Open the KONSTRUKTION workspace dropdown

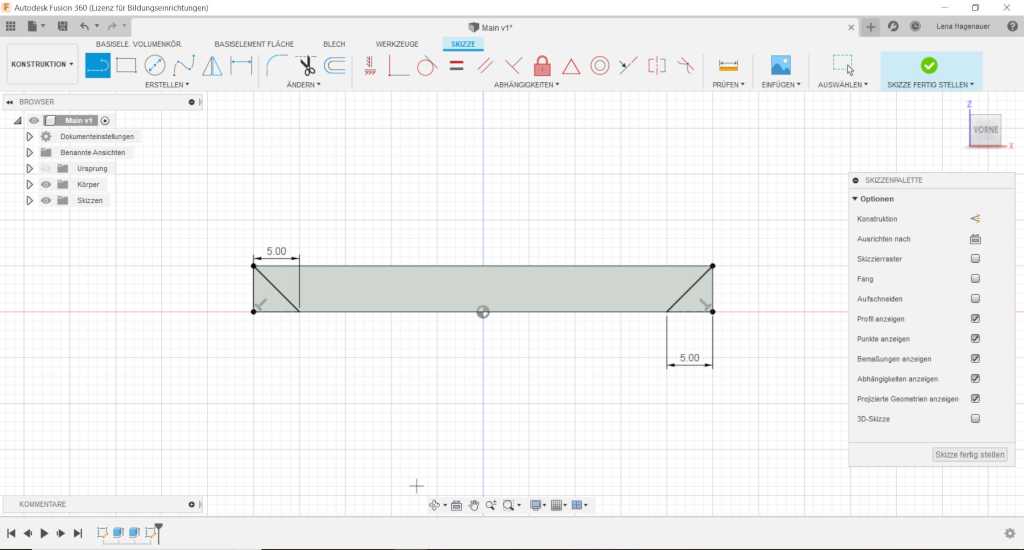[42, 64]
